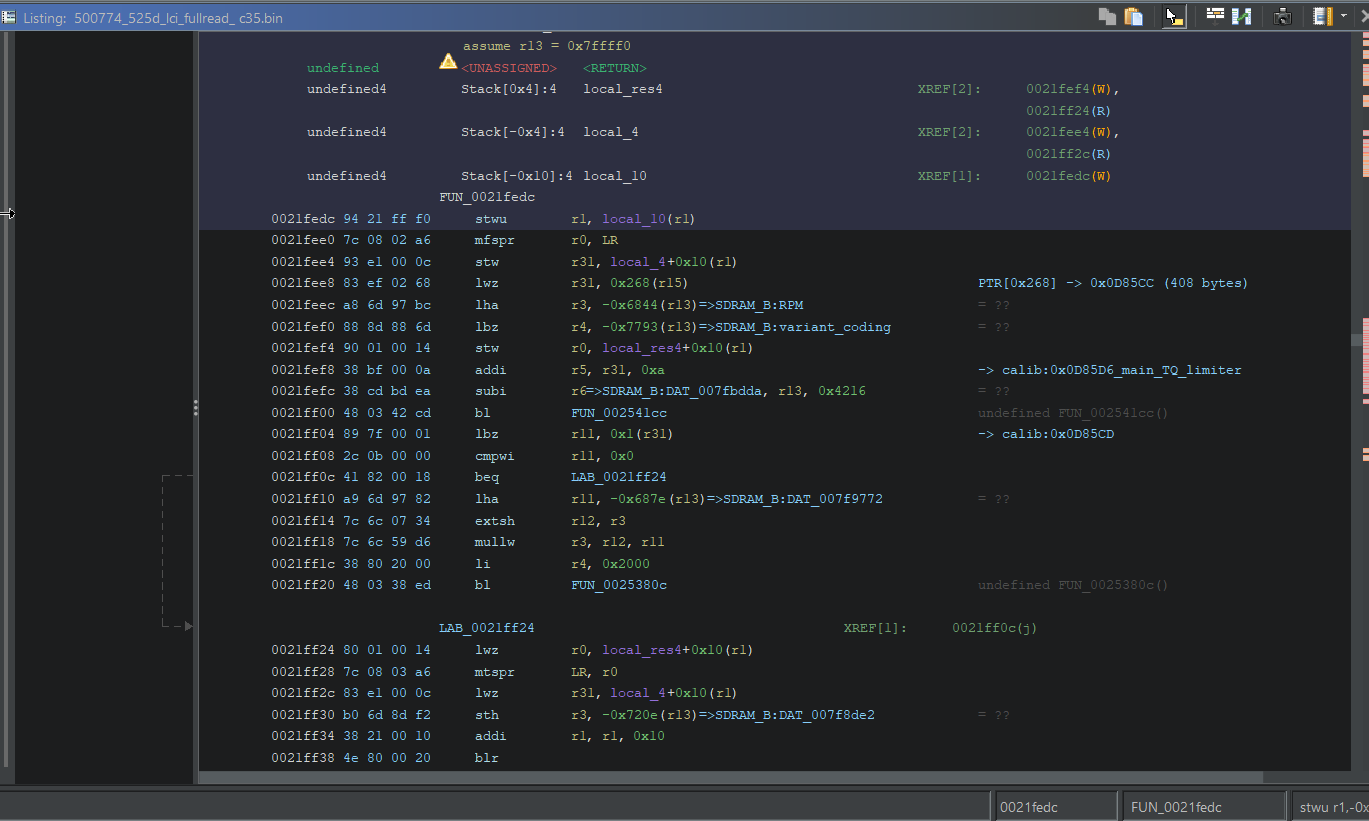Click the horizontal scrollbar under the listing
Image resolution: width=1369 pixels, height=821 pixels.
[x=730, y=777]
